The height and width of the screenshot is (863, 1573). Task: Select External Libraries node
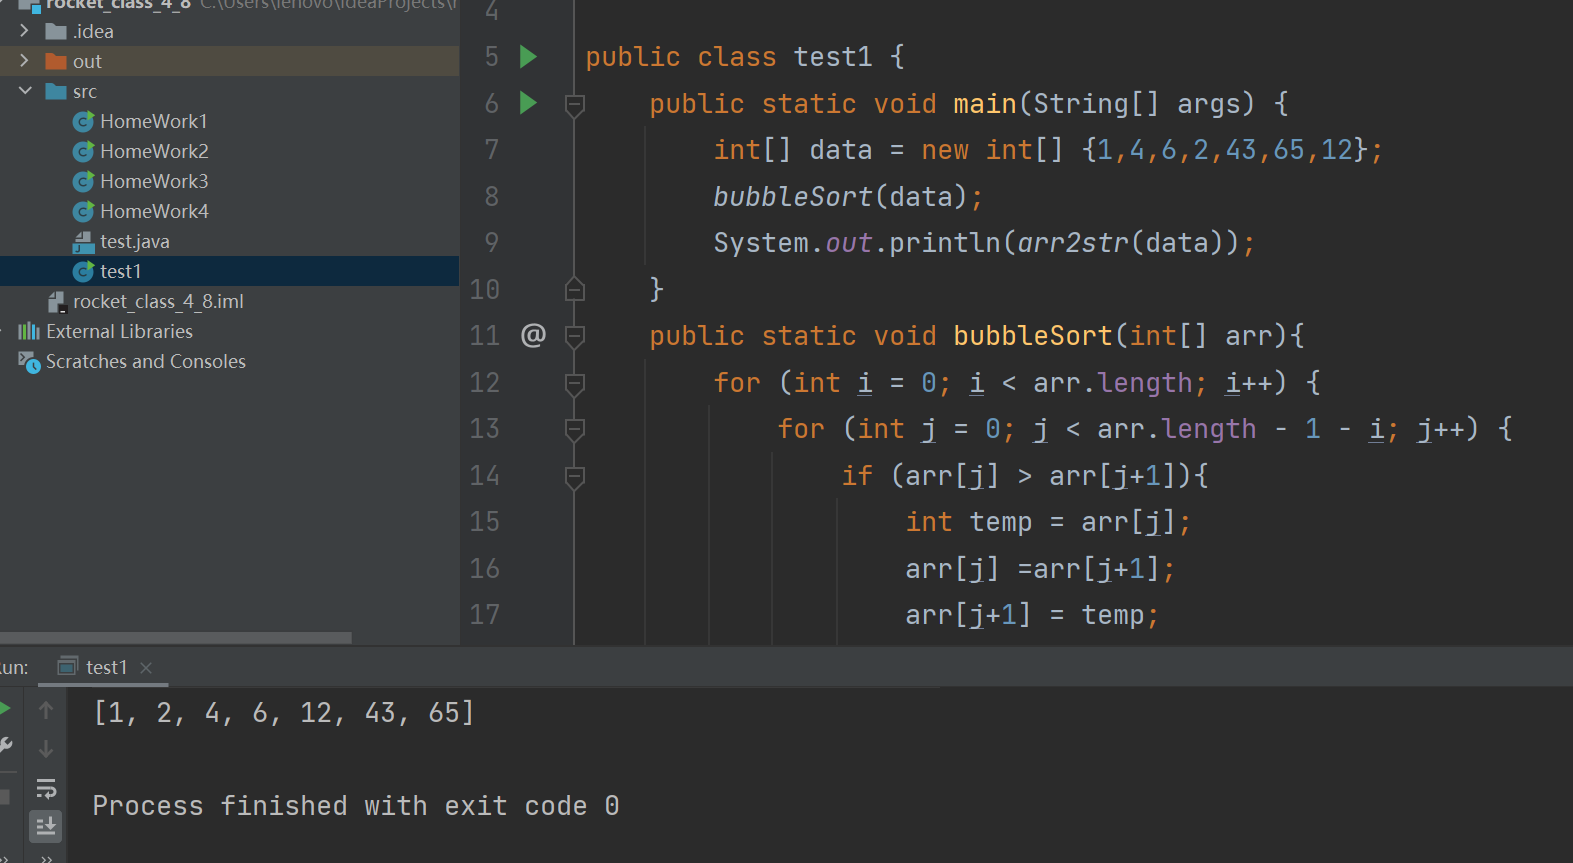point(119,331)
